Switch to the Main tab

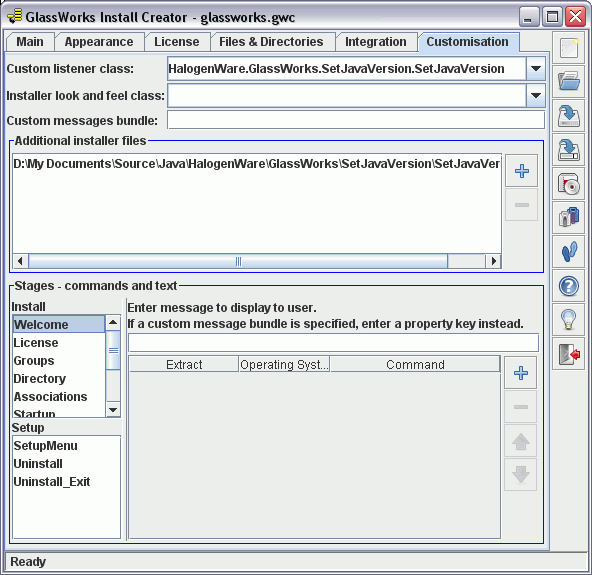pyautogui.click(x=30, y=42)
